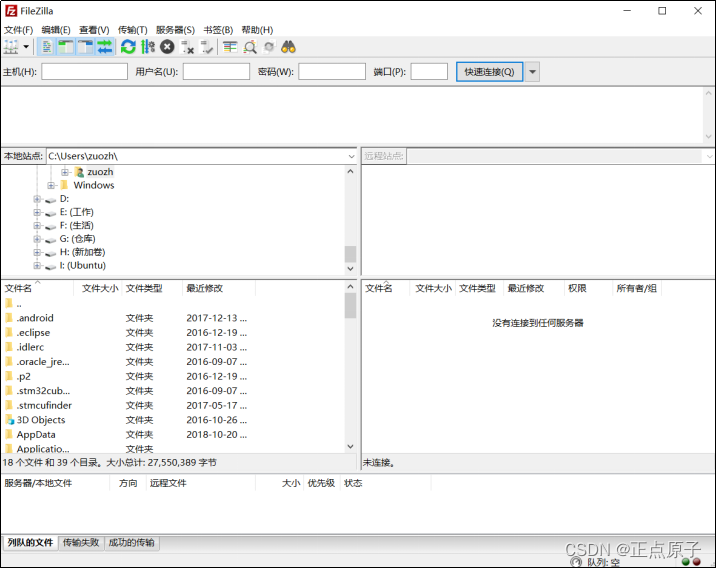Open Site Manager dropdown arrow
The height and width of the screenshot is (568, 717).
[x=26, y=47]
